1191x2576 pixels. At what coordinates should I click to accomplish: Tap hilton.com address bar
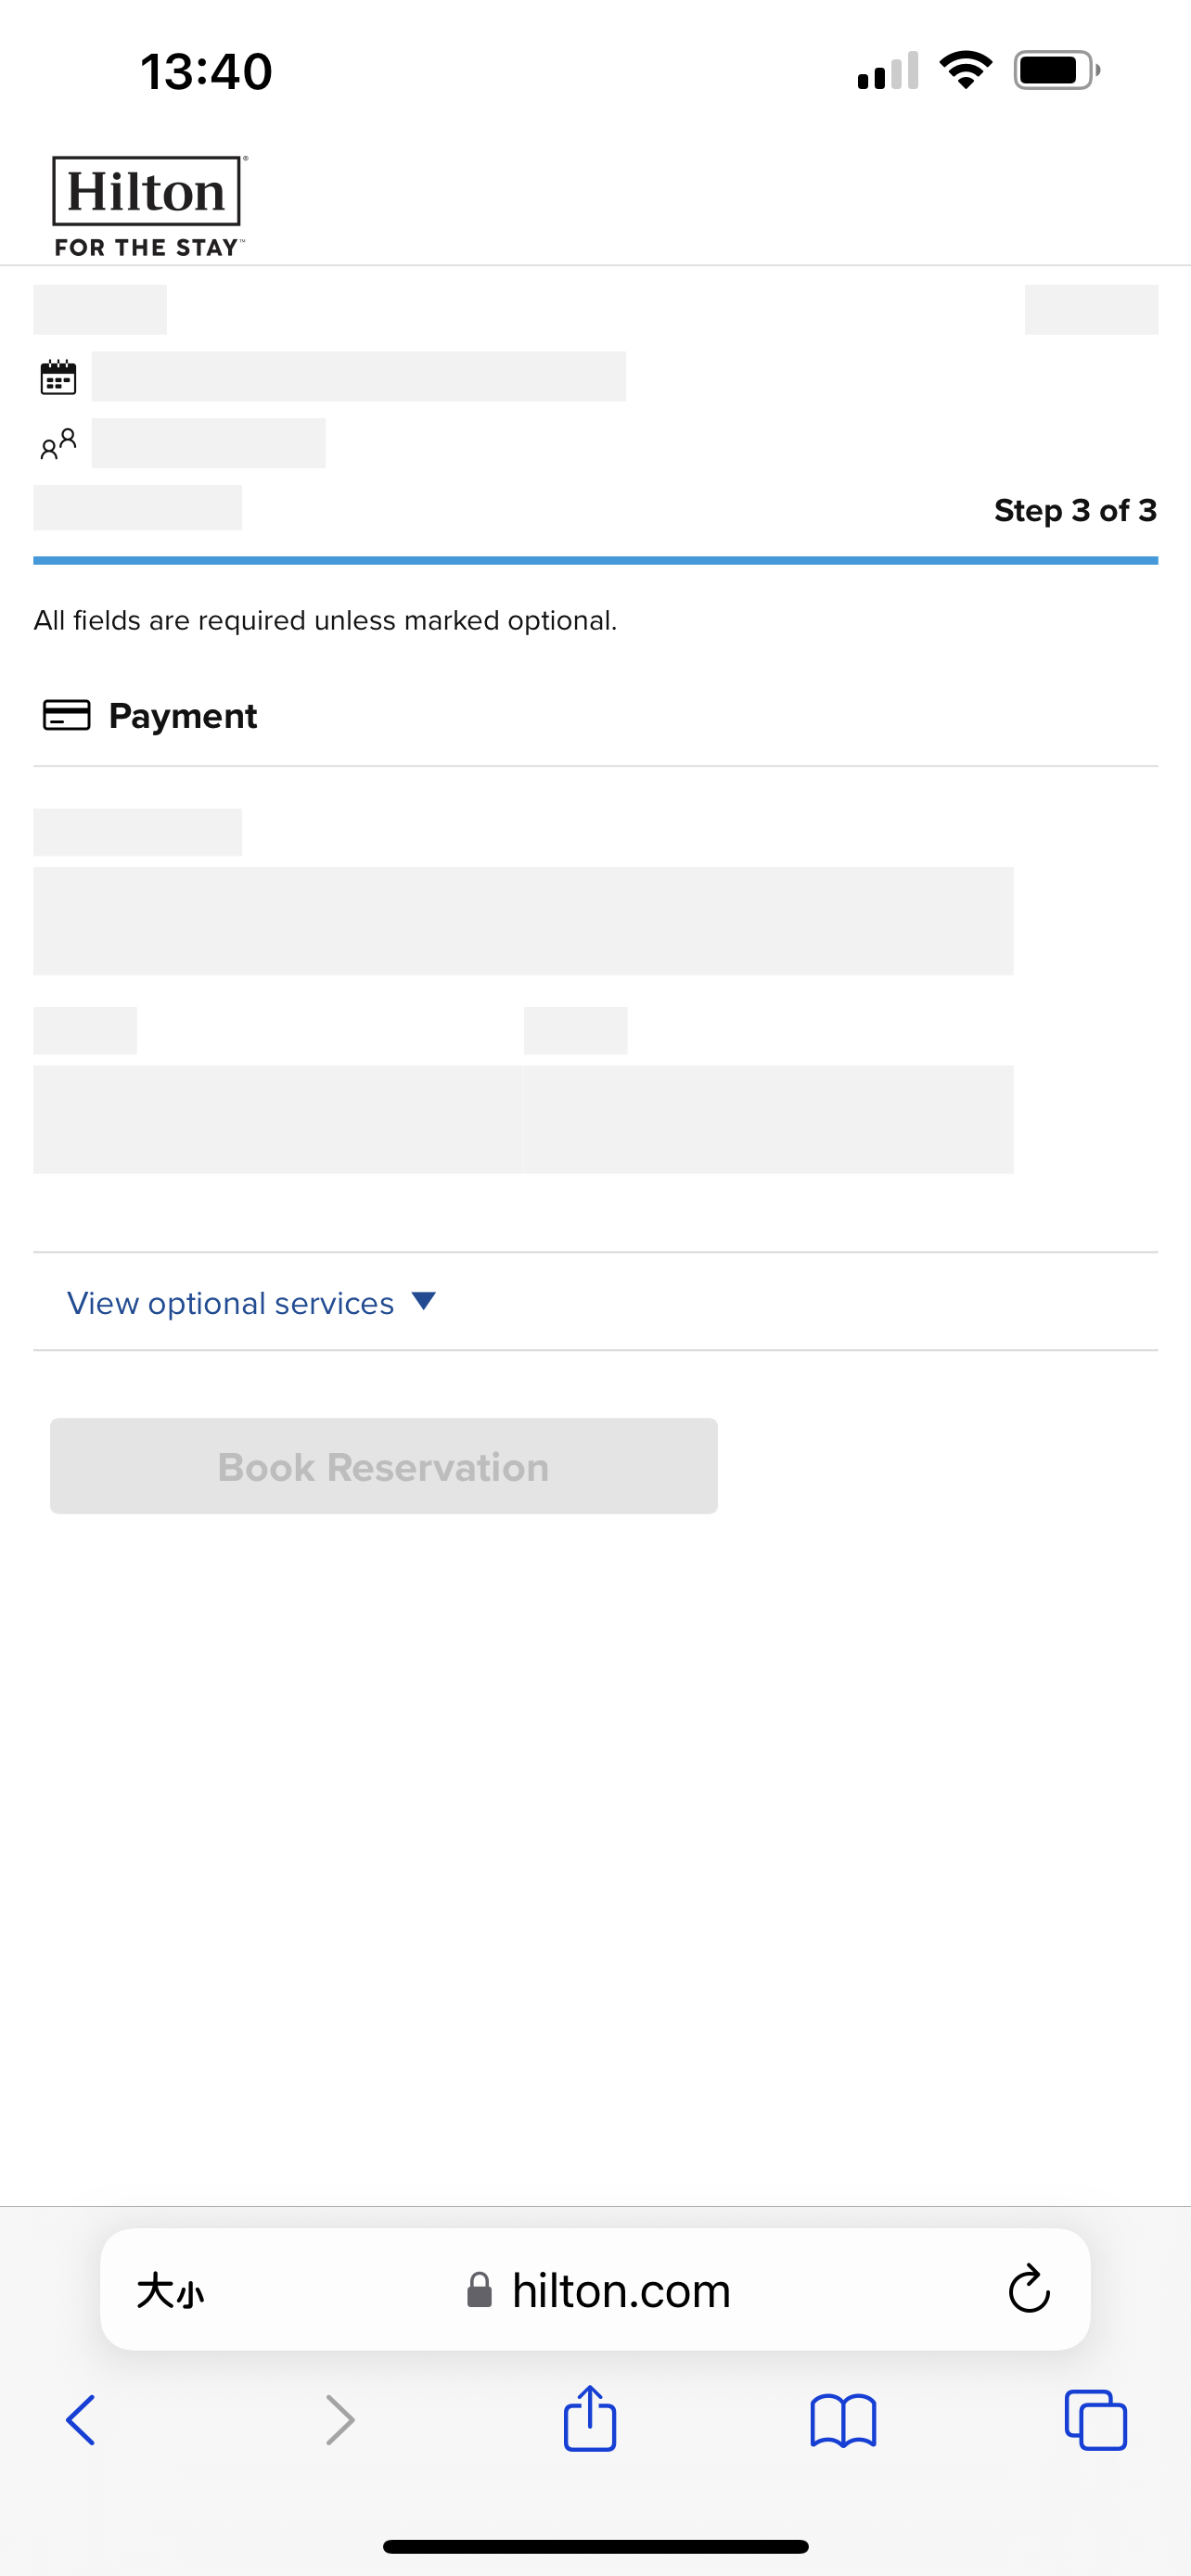click(x=595, y=2289)
